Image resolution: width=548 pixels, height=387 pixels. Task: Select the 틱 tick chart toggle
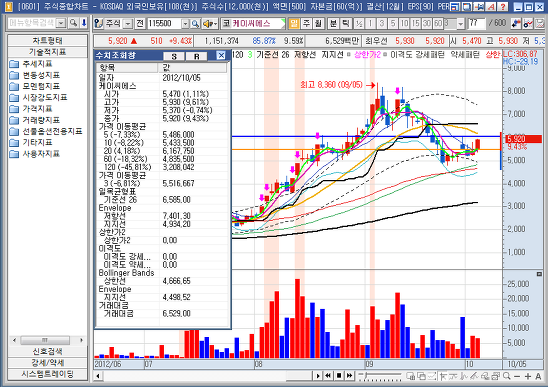point(345,23)
